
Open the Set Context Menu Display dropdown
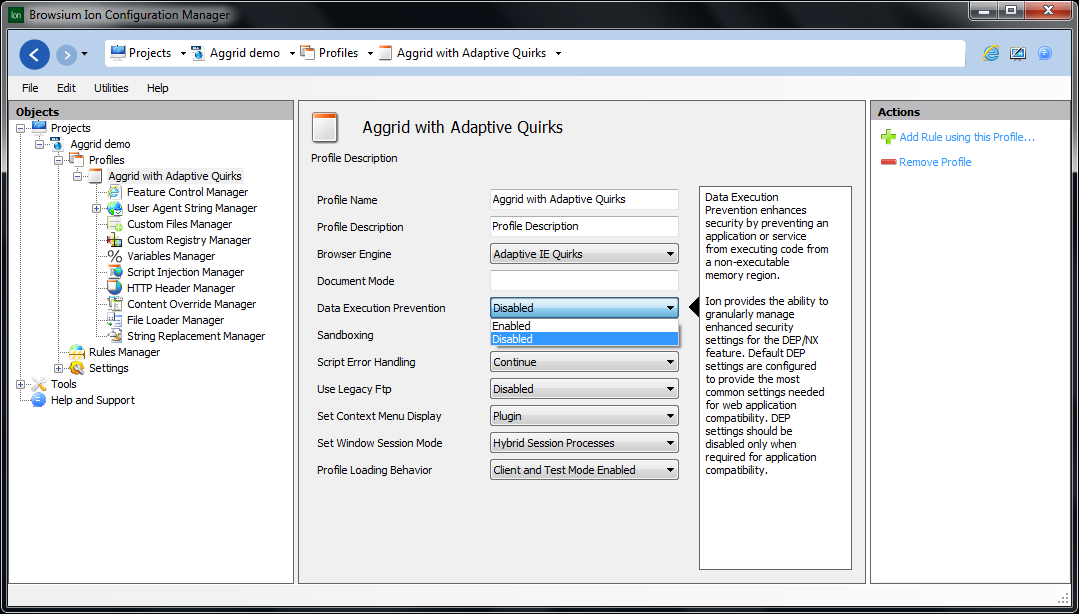(584, 416)
